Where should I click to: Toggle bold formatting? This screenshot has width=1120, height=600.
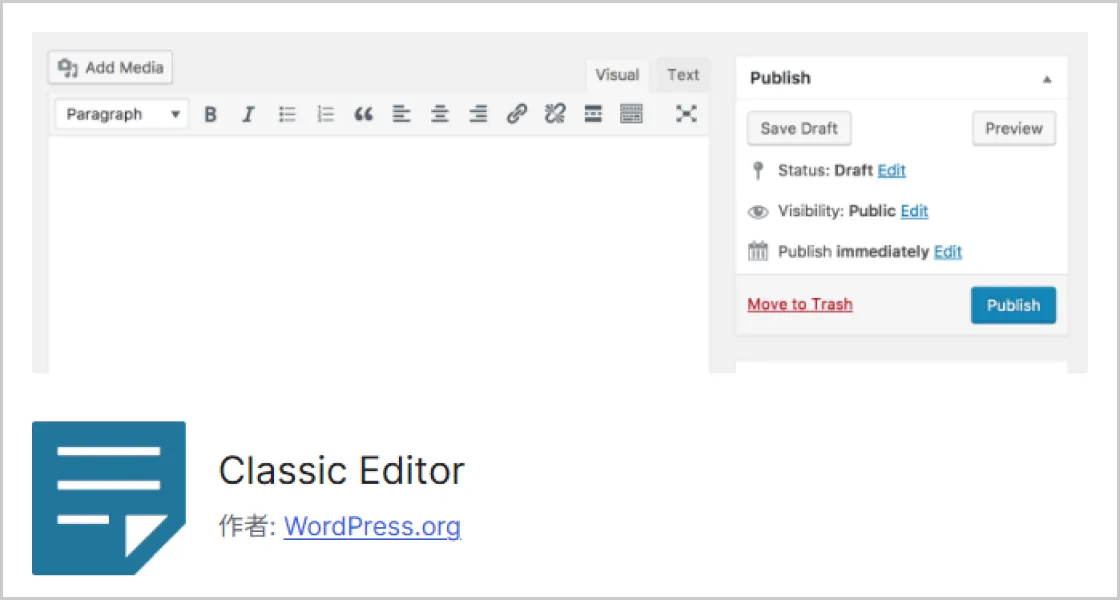point(210,114)
